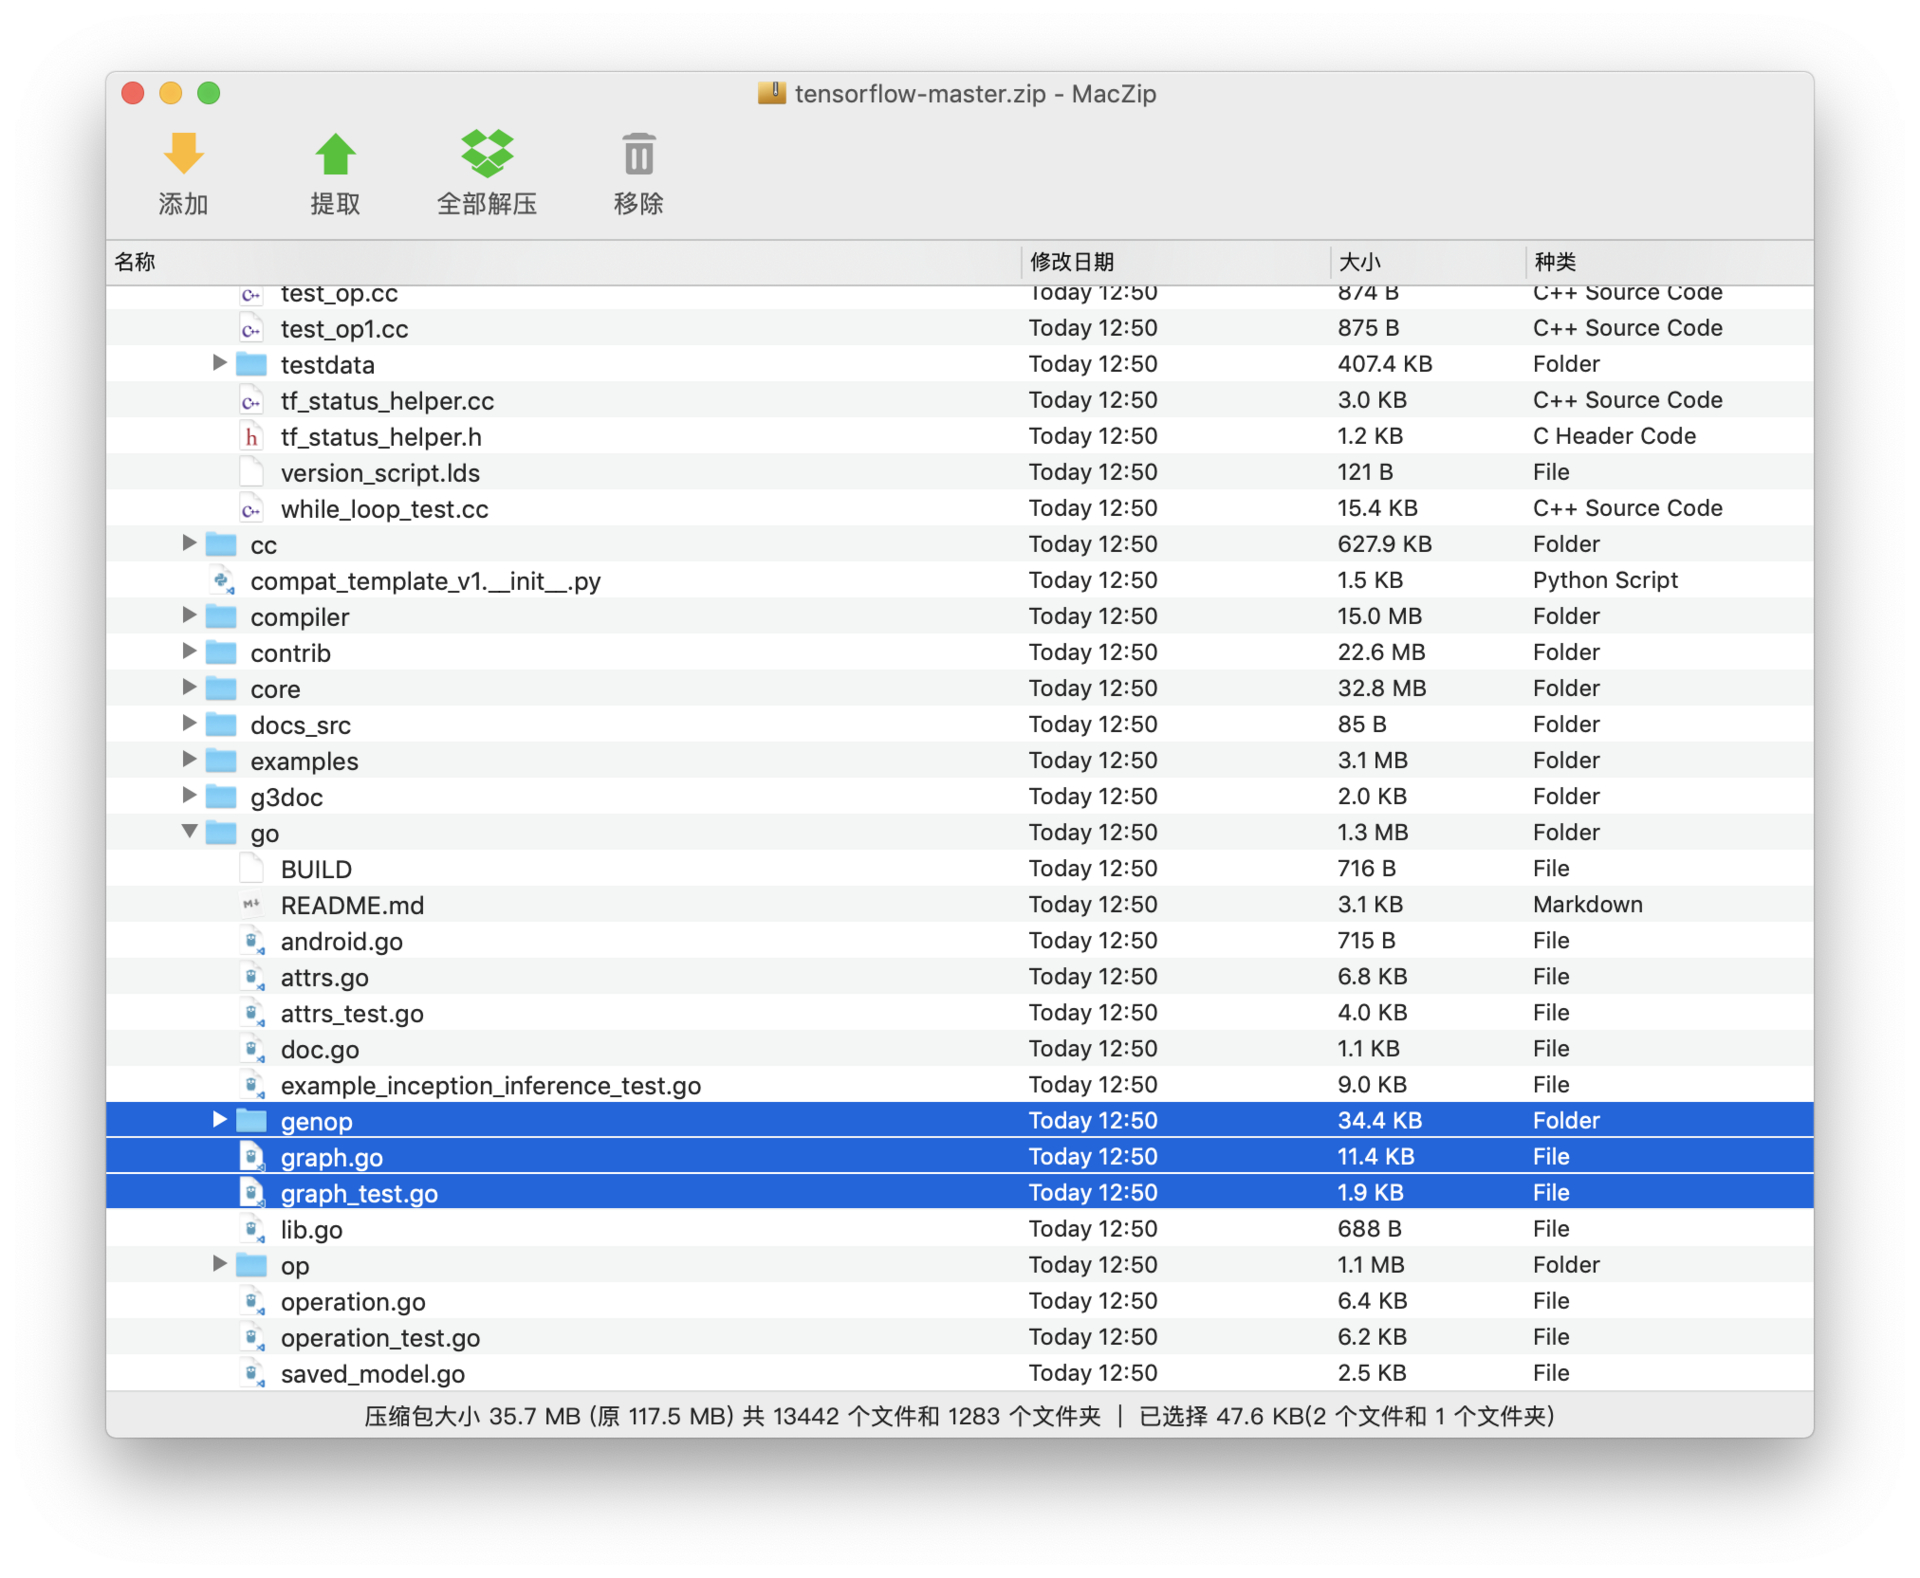Expand the compiler folder triangle
The width and height of the screenshot is (1920, 1578).
(x=189, y=615)
